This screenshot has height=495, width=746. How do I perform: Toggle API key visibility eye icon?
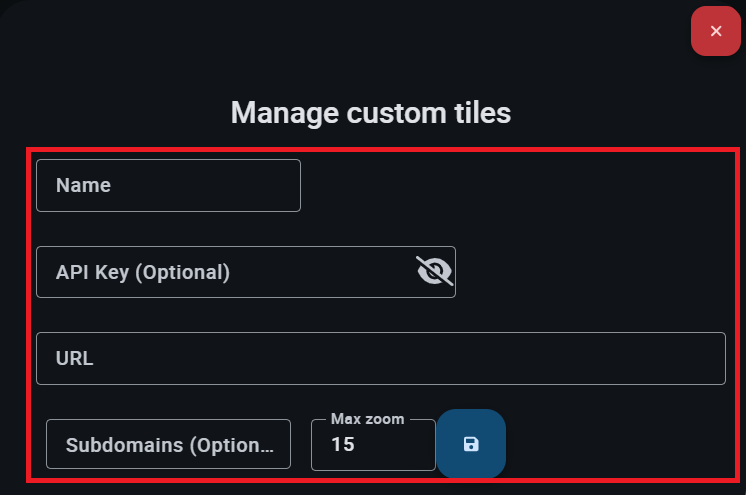click(x=434, y=271)
